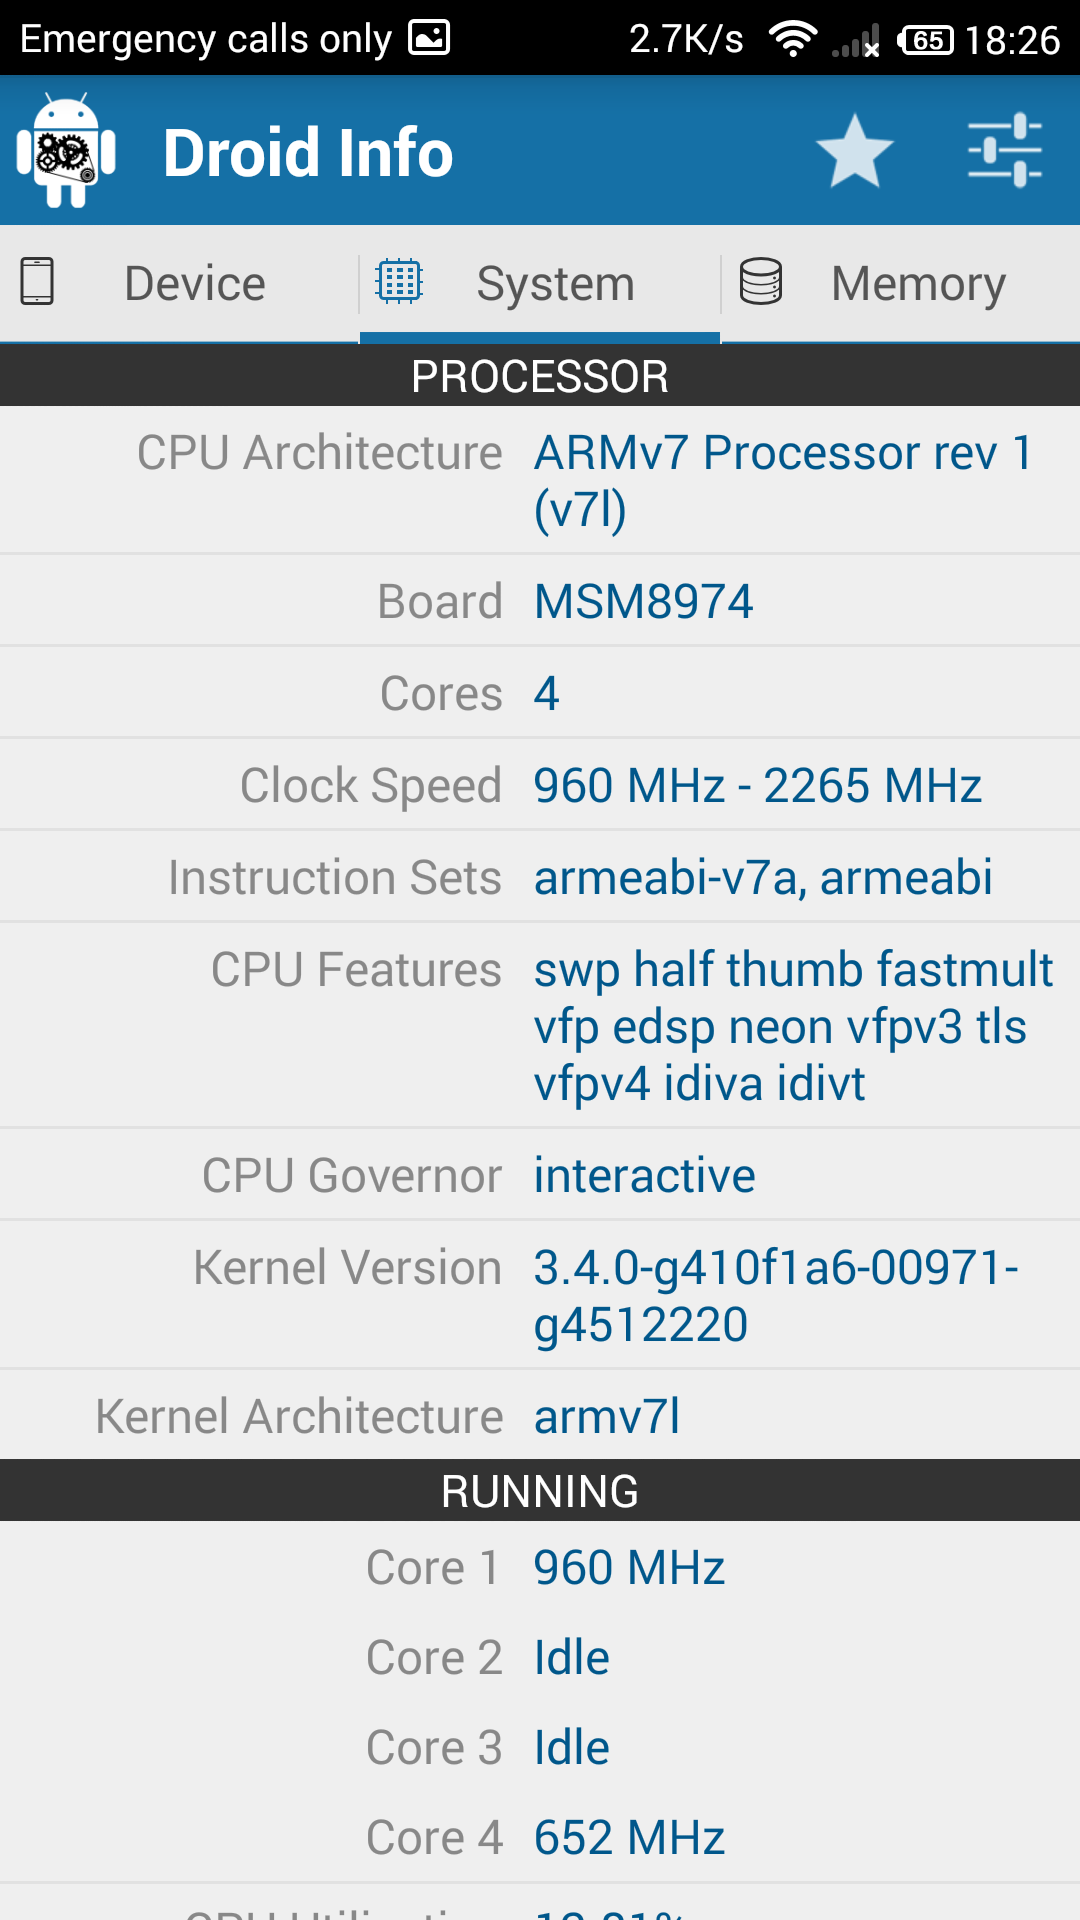1080x1920 pixels.
Task: Tap the PROCESSOR section header
Action: point(540,376)
